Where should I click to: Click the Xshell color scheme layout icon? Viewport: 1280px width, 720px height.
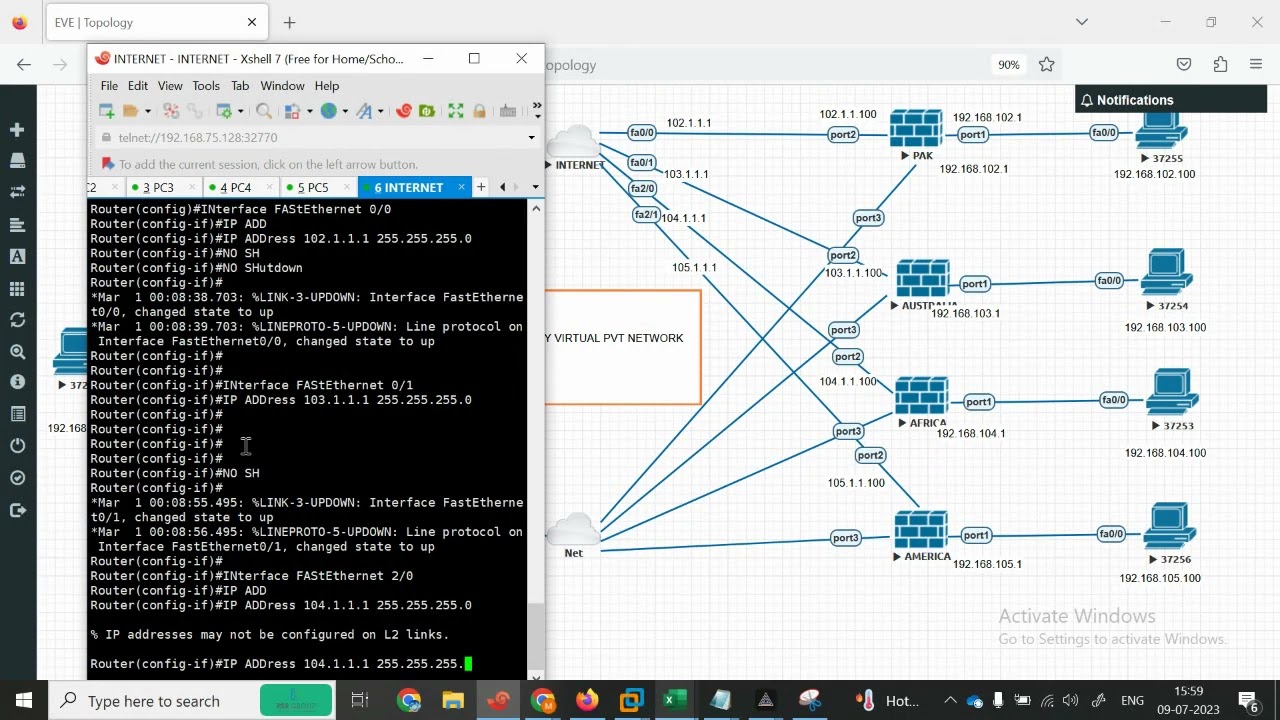click(293, 111)
